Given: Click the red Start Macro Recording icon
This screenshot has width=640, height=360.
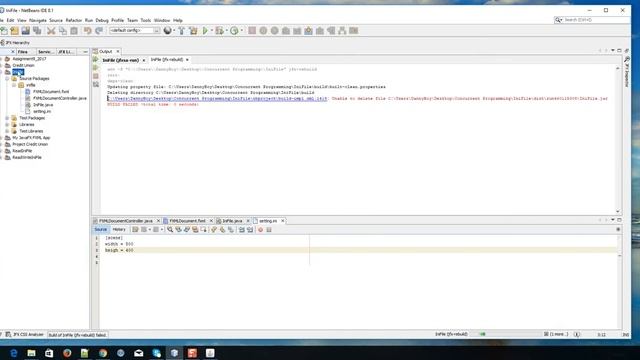Looking at the screenshot, I should click(x=260, y=230).
